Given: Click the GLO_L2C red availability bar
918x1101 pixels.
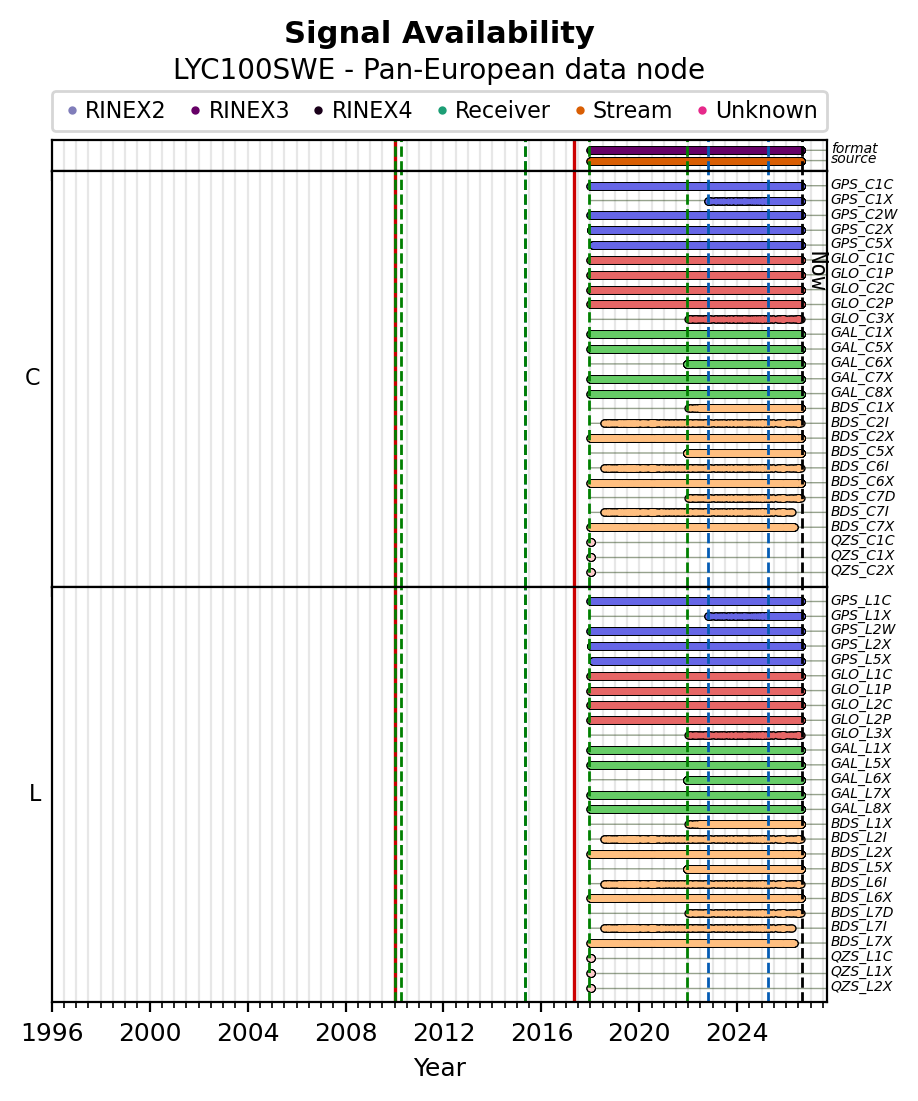Looking at the screenshot, I should [696, 706].
